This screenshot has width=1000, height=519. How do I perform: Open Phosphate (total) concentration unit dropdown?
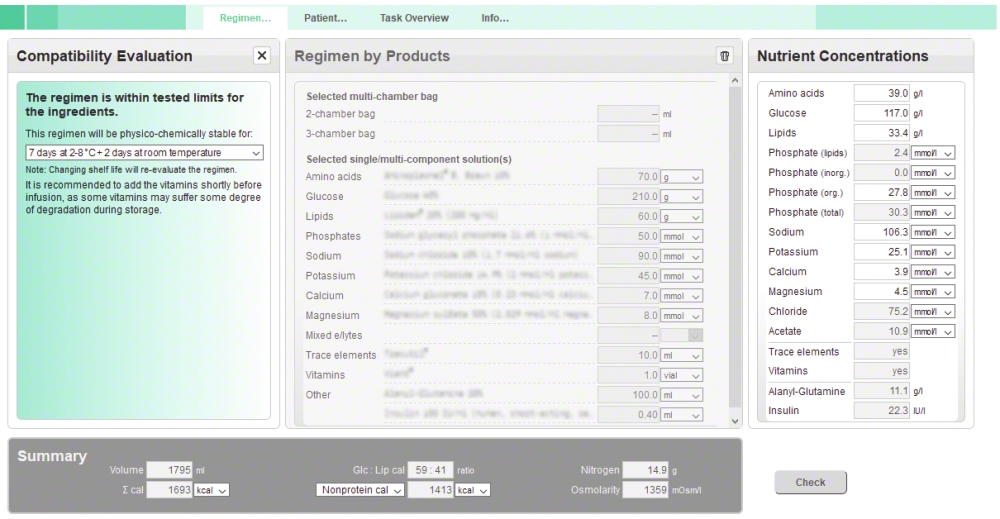[x=932, y=212]
